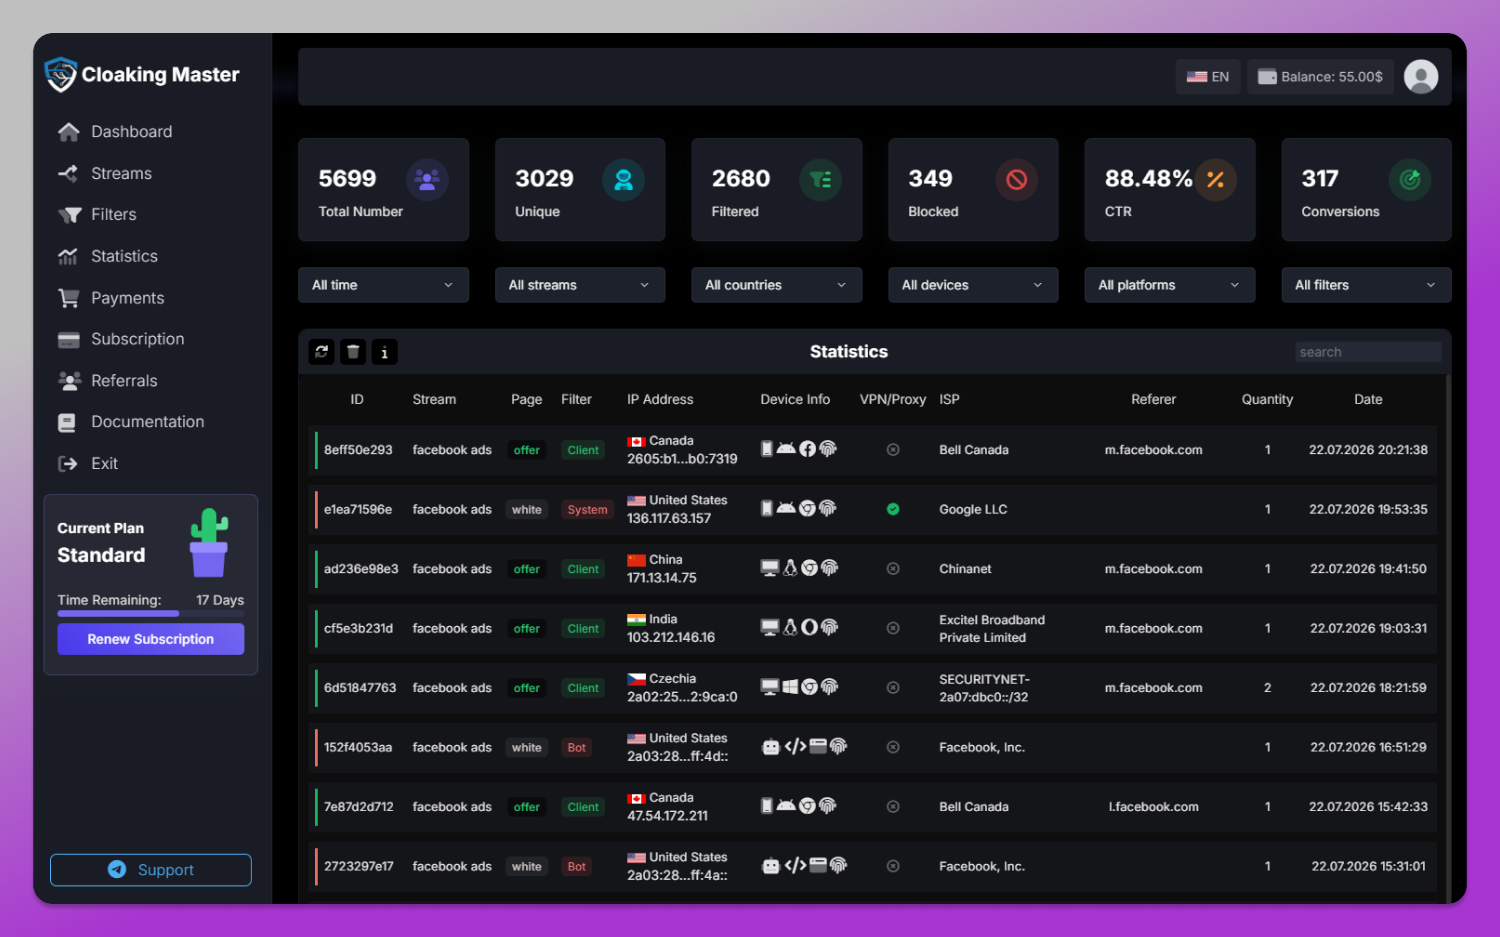Click the Filtered funnel icon

pos(820,180)
